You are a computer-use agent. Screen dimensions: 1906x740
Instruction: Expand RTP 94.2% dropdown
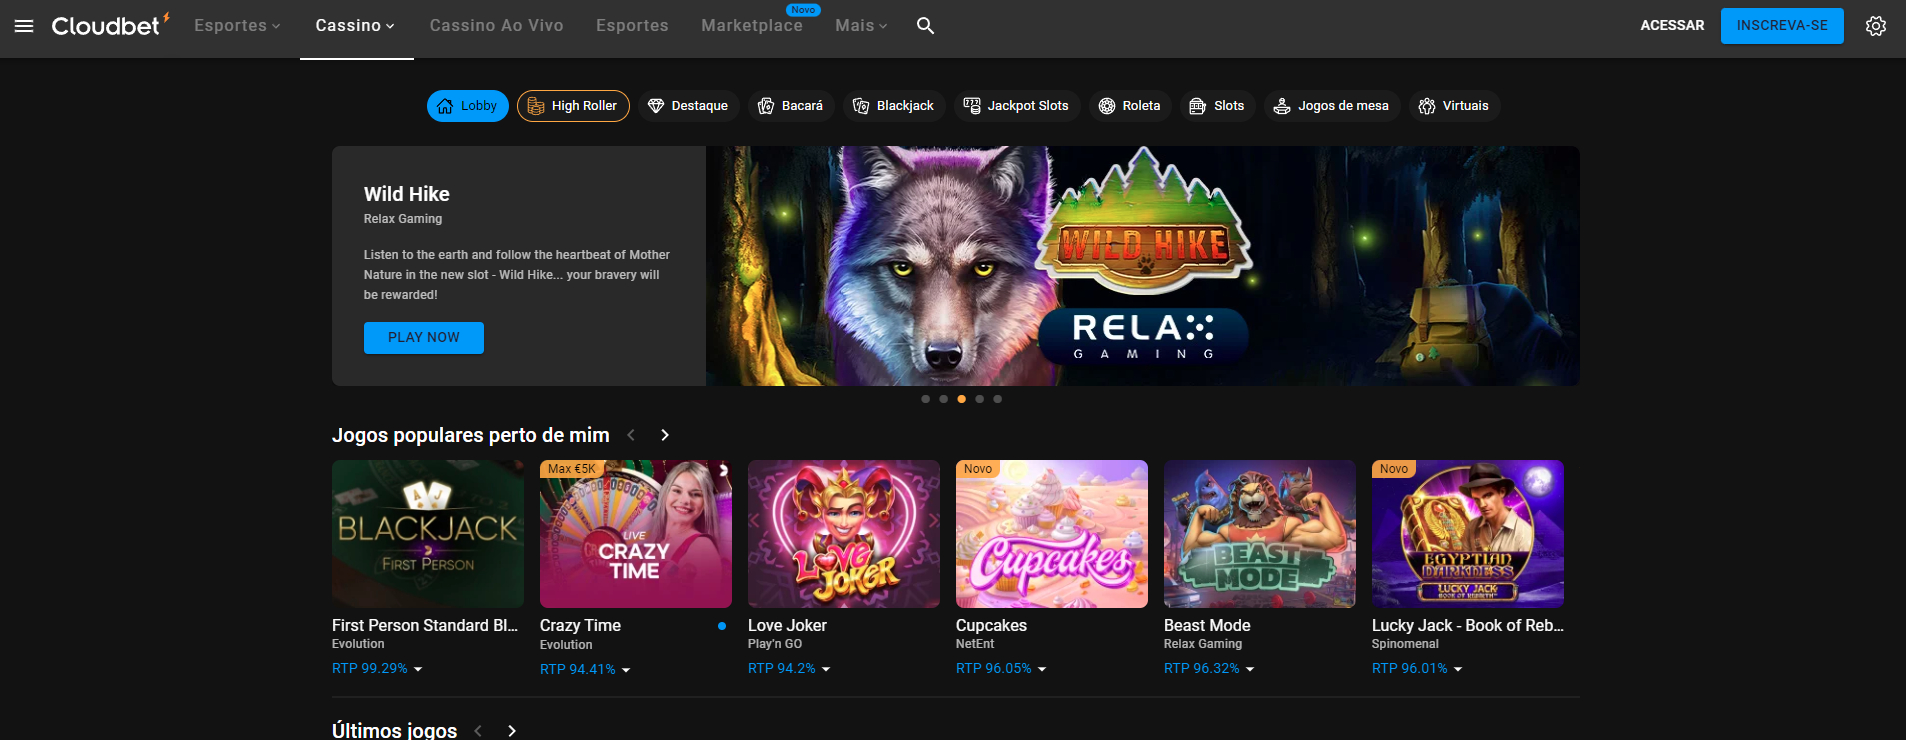pyautogui.click(x=789, y=669)
